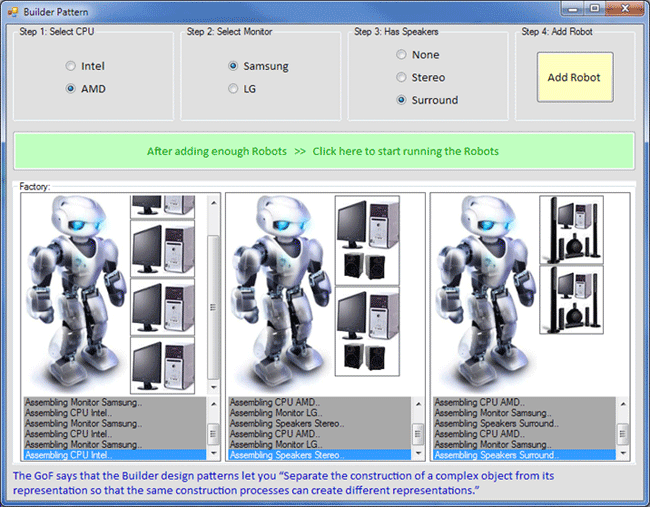This screenshot has width=650, height=507.
Task: Select highlighted 'Assembling Speakers Surround..' log row
Action: pyautogui.click(x=524, y=455)
